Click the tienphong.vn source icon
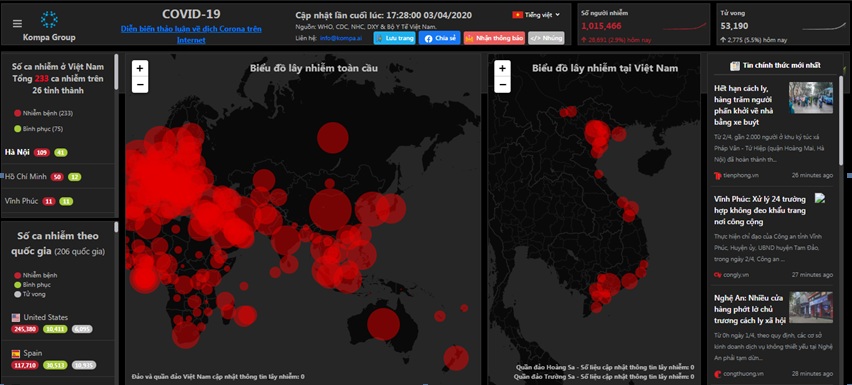The height and width of the screenshot is (385, 852). point(718,175)
